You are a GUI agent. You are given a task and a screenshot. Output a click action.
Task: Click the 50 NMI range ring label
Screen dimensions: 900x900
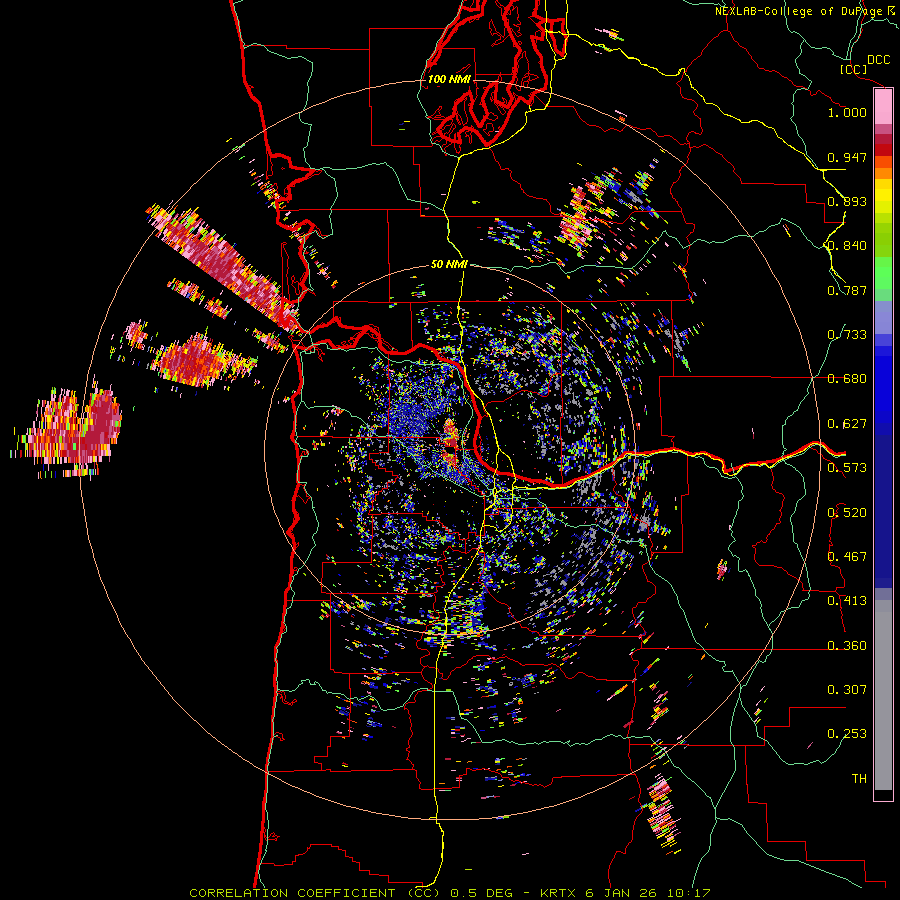[449, 264]
